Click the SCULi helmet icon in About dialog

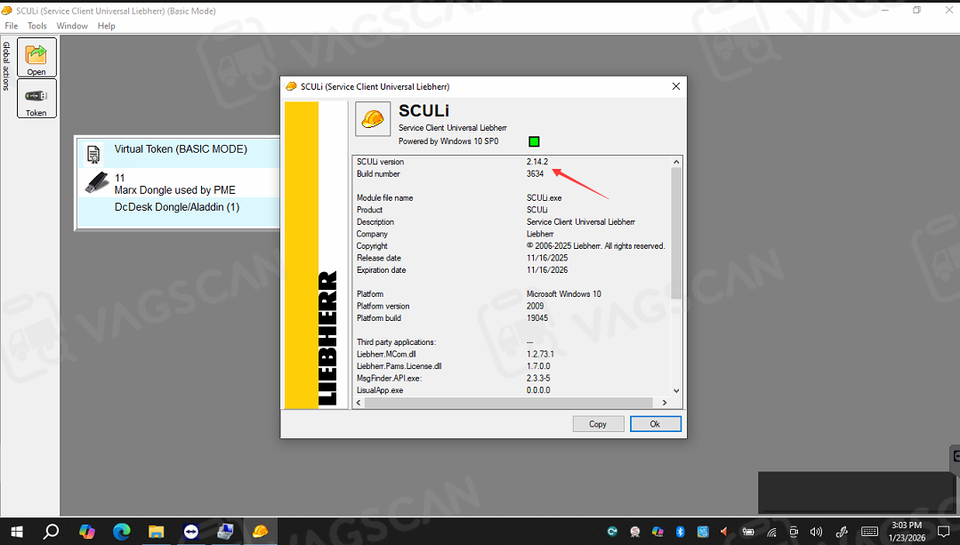tap(373, 119)
